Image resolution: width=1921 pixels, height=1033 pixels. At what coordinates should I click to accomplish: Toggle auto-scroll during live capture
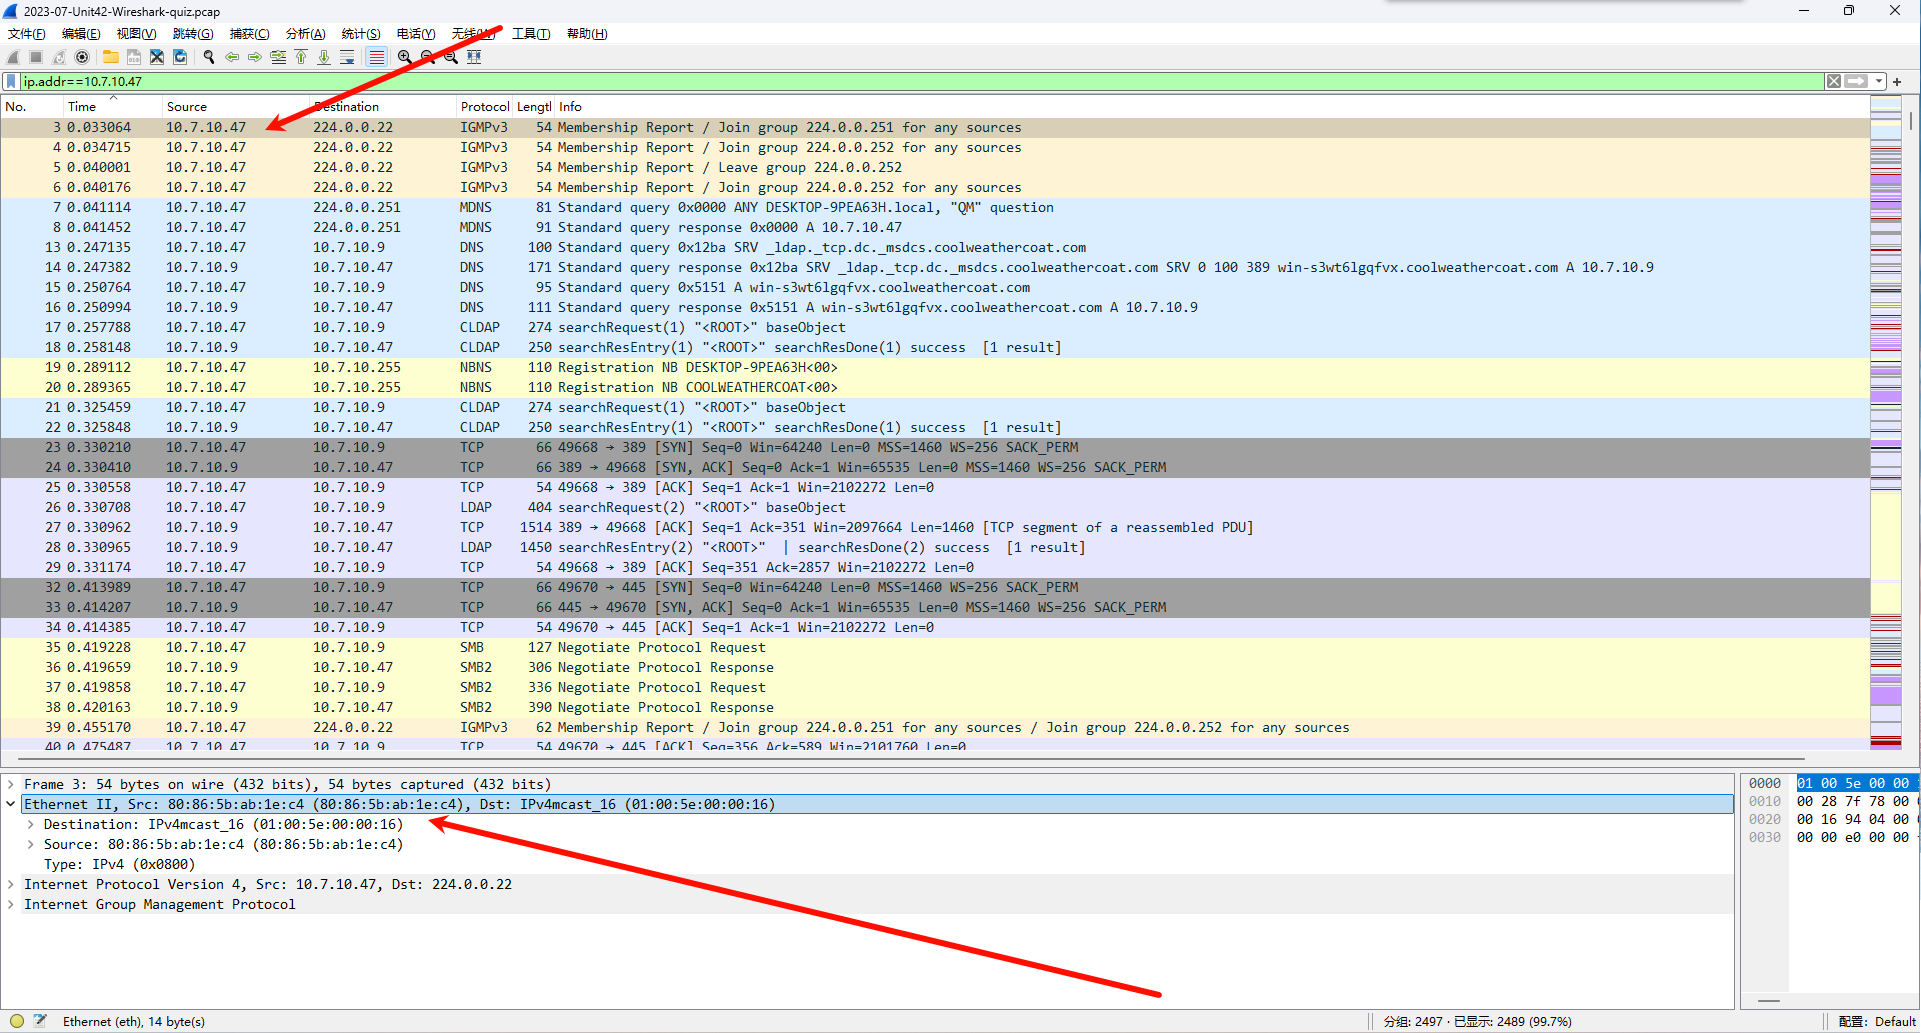(347, 57)
